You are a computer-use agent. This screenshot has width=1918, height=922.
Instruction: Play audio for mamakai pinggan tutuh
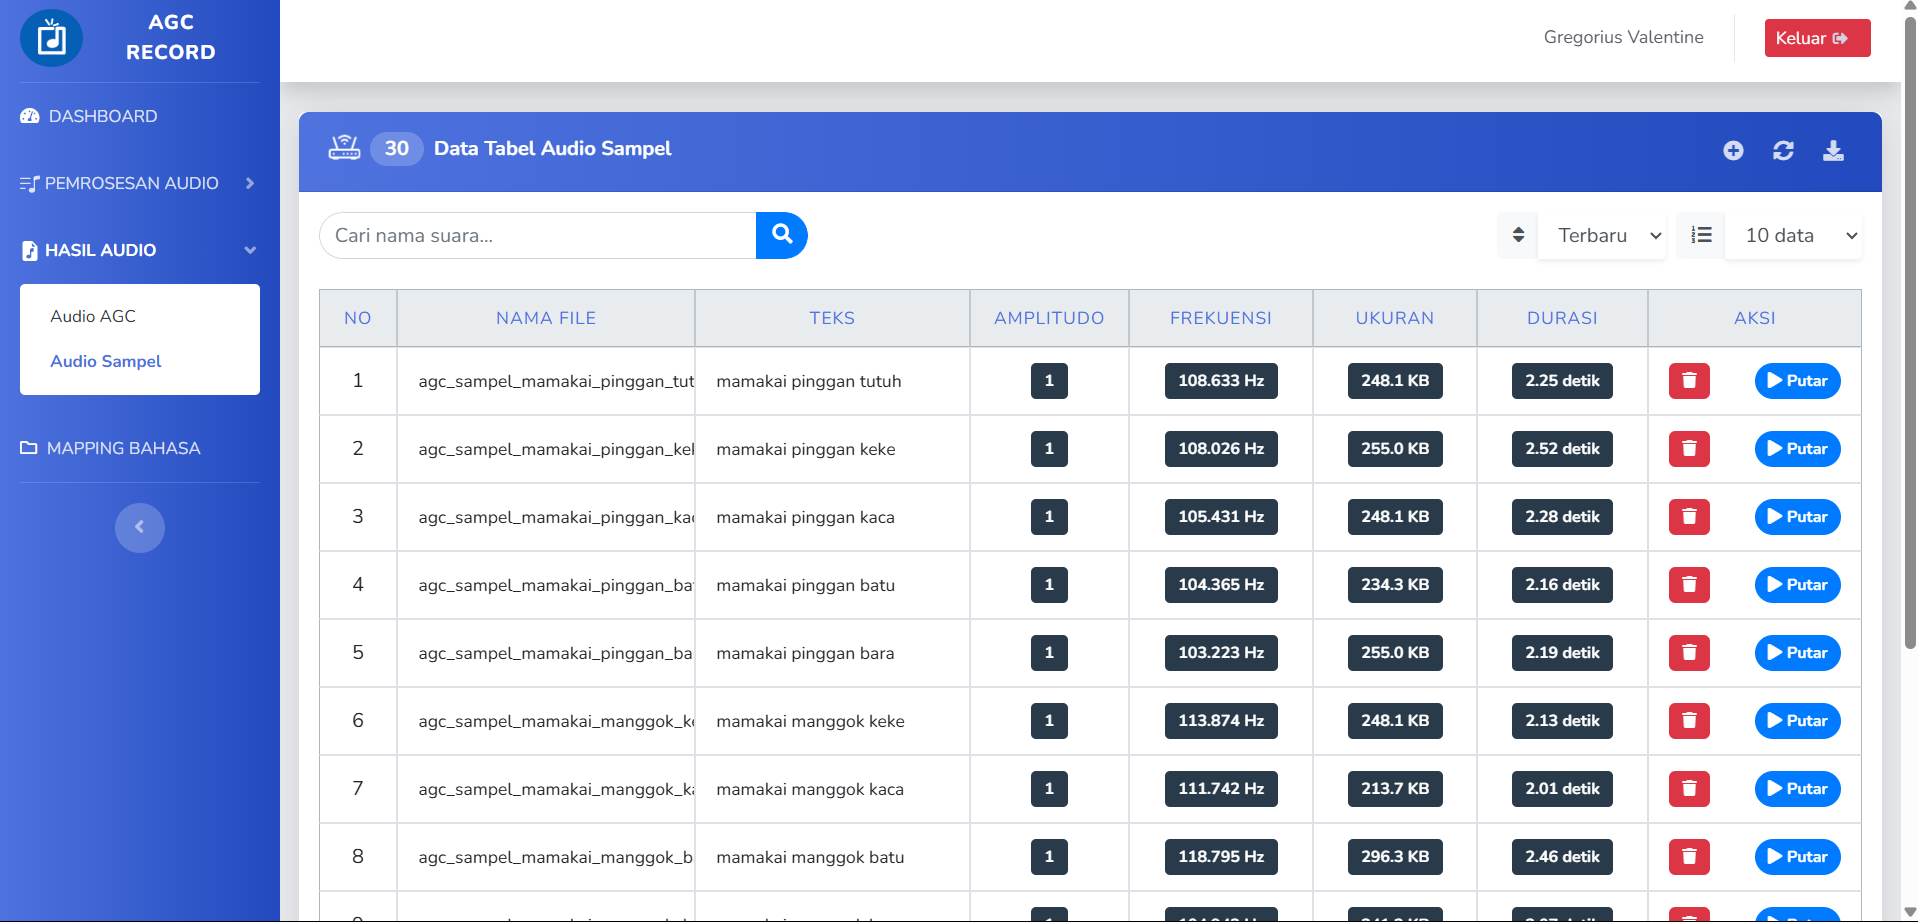point(1797,381)
